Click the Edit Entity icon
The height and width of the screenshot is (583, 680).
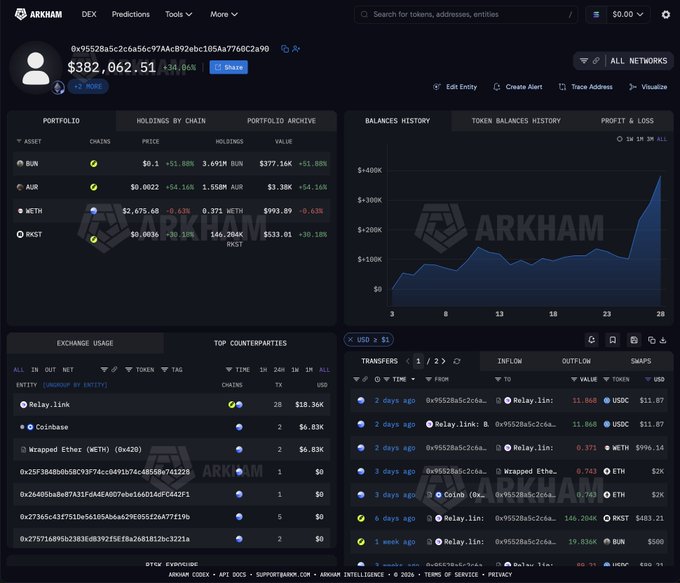pos(437,87)
